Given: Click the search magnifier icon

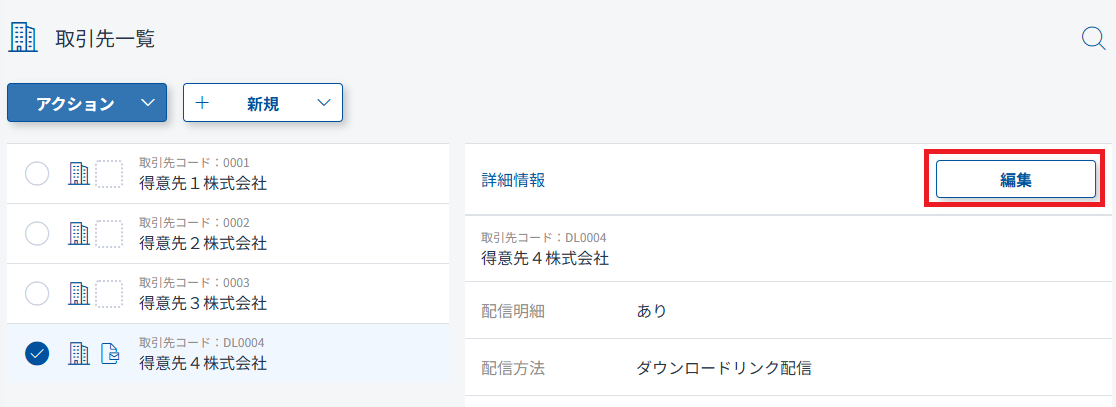Looking at the screenshot, I should (1093, 39).
